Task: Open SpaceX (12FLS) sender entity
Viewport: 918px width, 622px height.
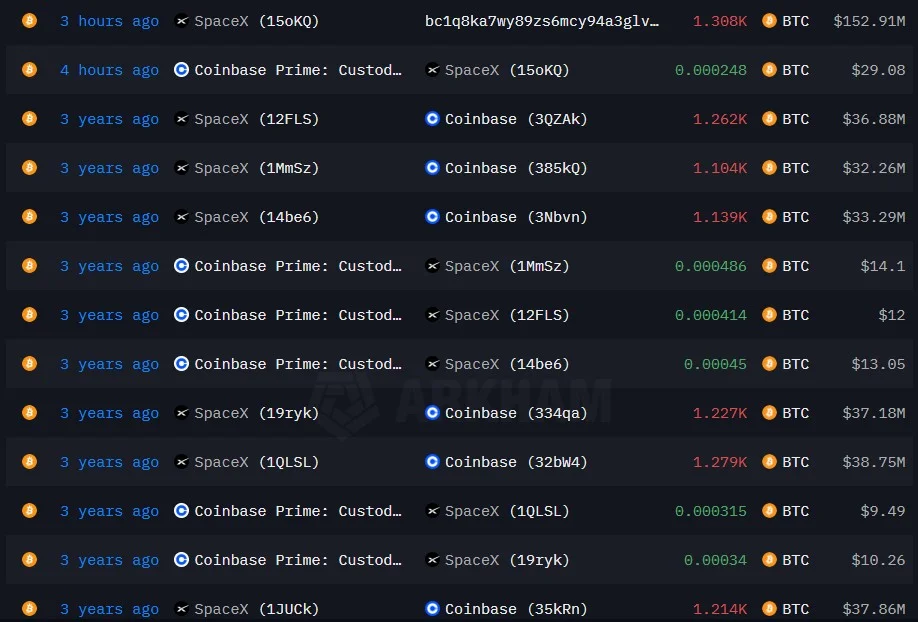Action: 256,119
